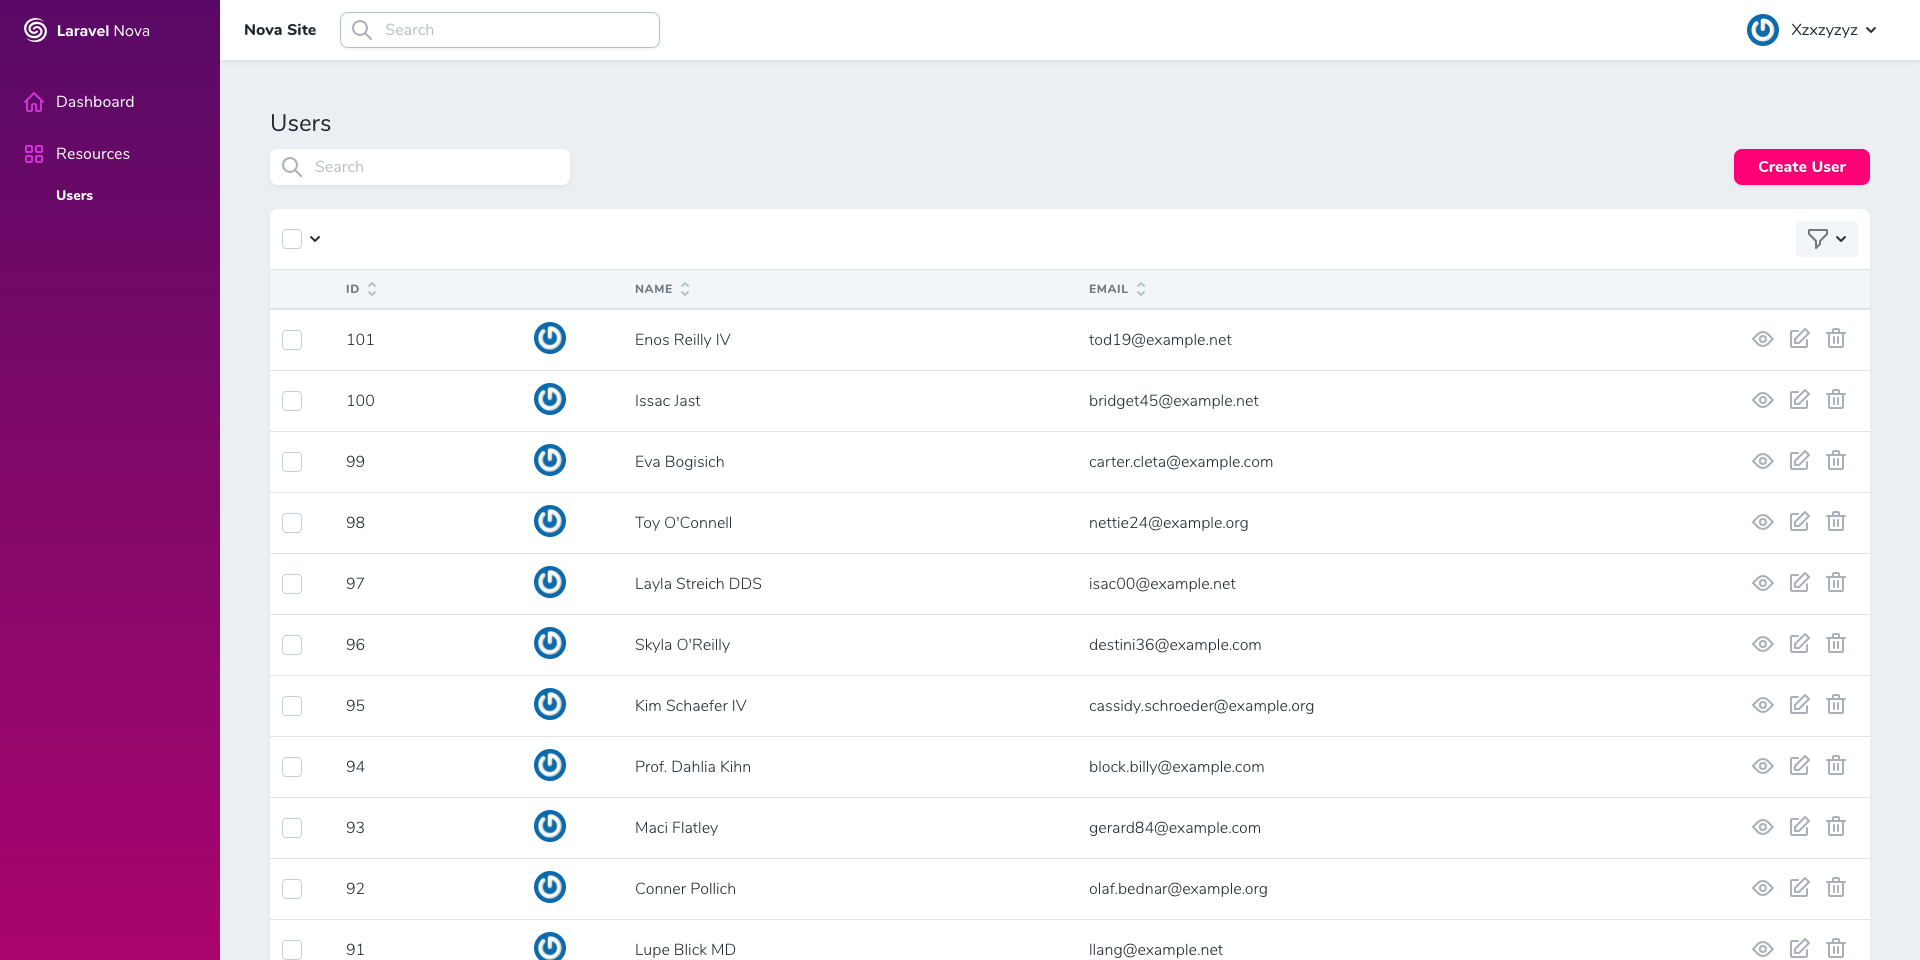This screenshot has width=1920, height=960.
Task: Delete Layla Streich DDS row
Action: tap(1836, 582)
